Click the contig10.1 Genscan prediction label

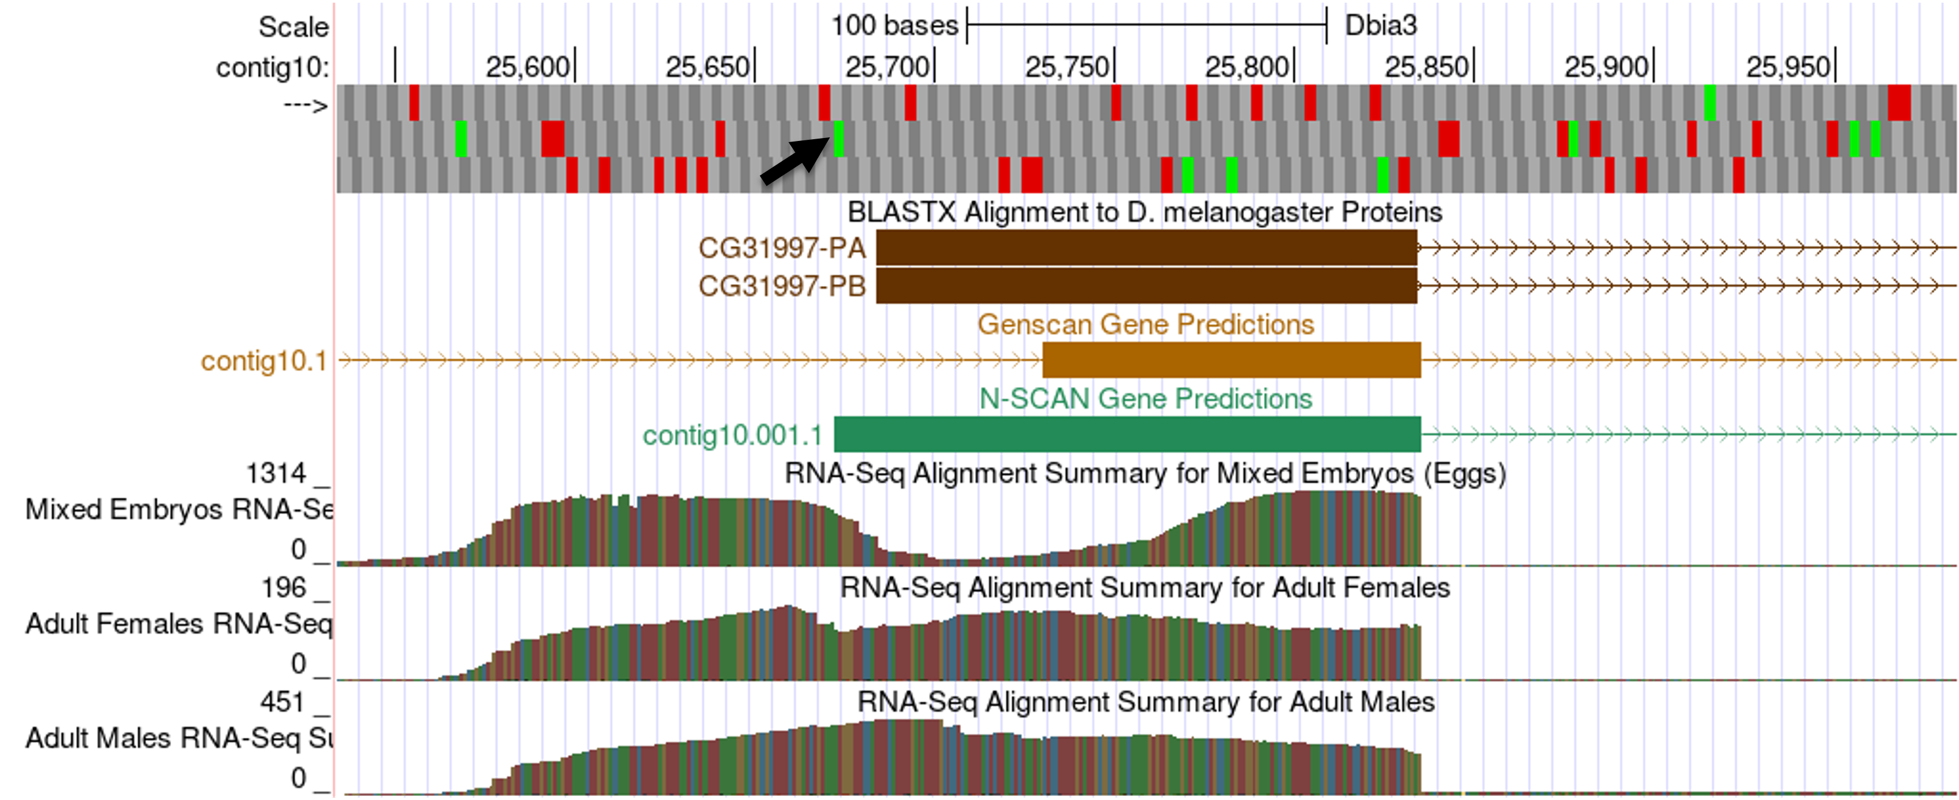click(x=264, y=361)
